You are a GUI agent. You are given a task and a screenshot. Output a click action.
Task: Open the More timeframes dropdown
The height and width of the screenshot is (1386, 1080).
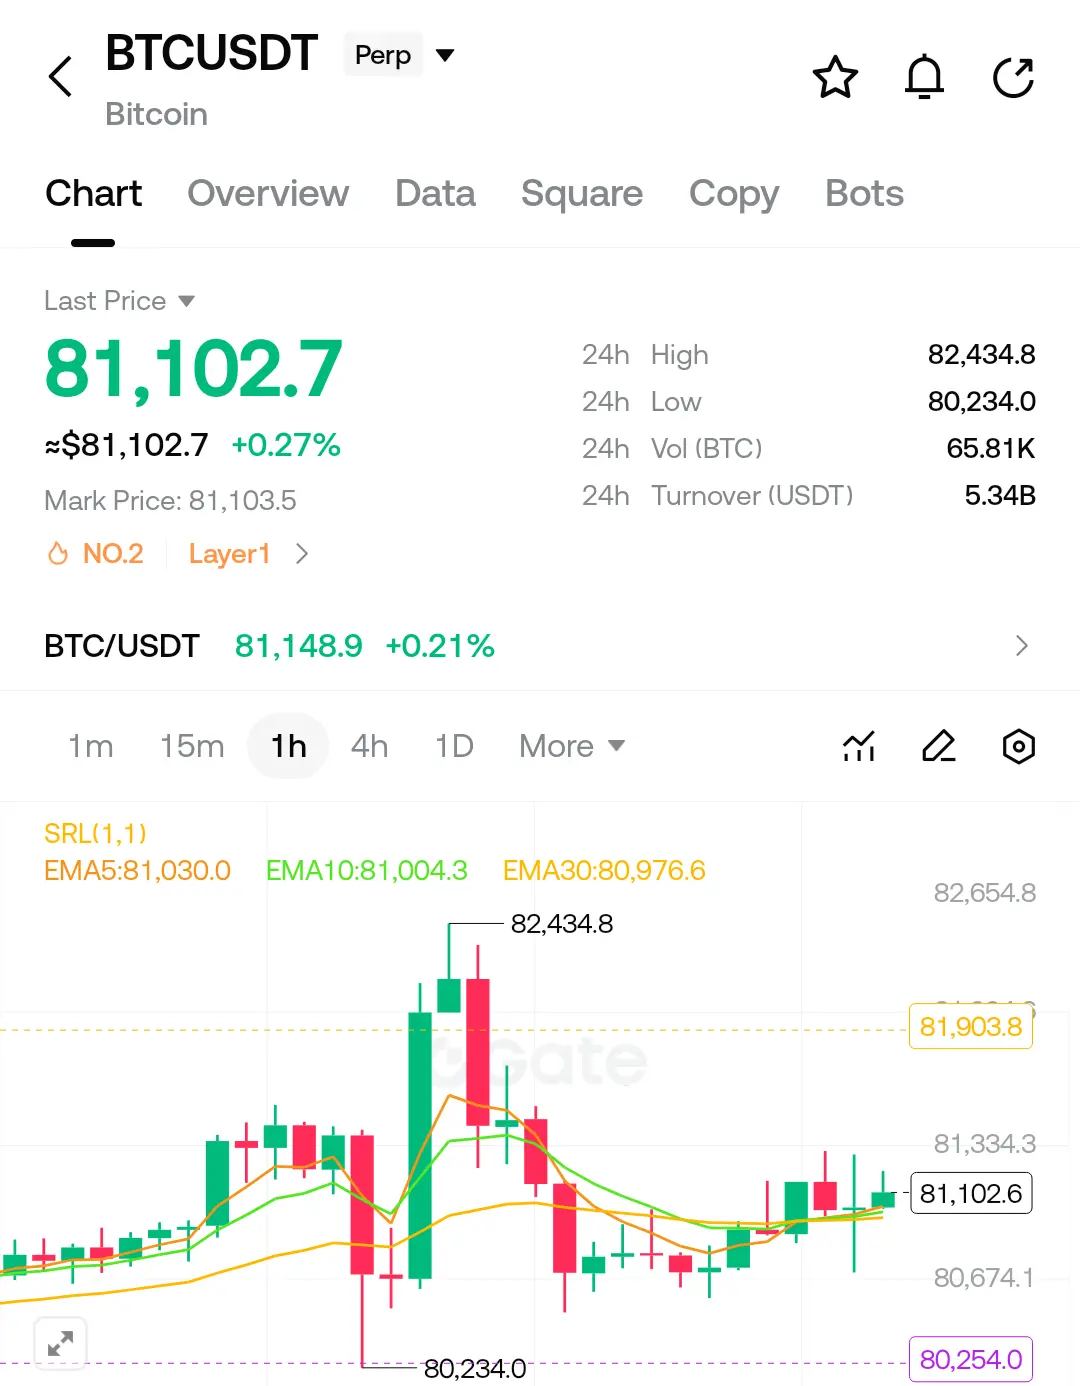pyautogui.click(x=572, y=746)
